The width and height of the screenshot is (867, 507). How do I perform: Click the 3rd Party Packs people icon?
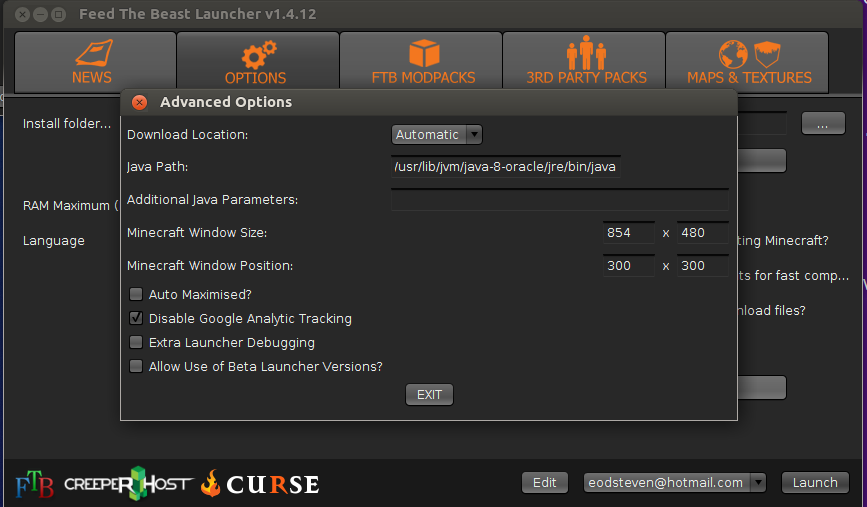[586, 53]
